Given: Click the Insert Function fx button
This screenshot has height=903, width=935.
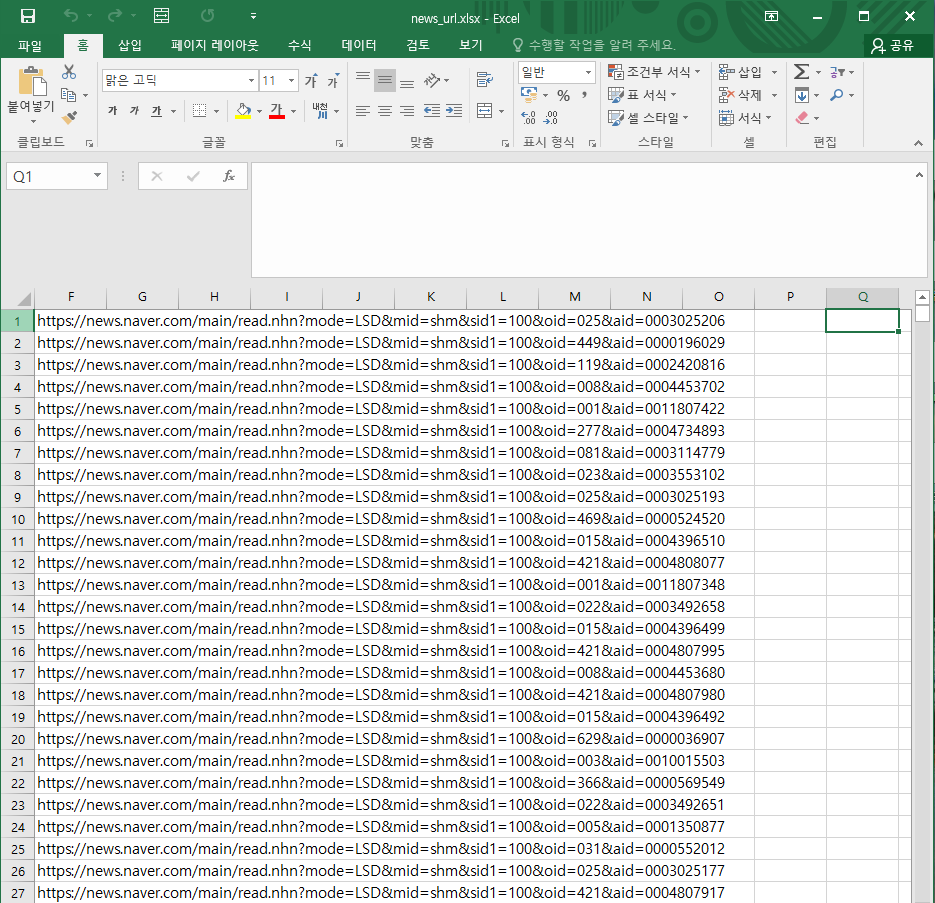Looking at the screenshot, I should 228,176.
